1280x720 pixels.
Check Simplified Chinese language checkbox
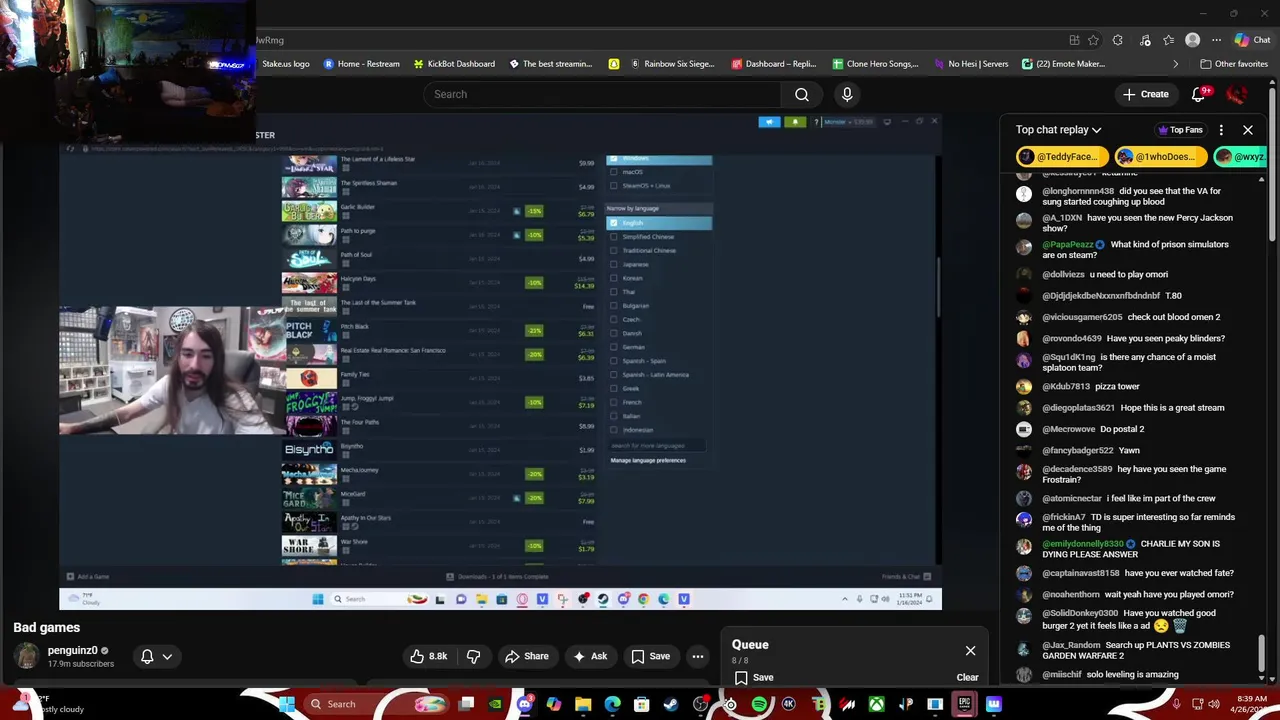pos(613,237)
